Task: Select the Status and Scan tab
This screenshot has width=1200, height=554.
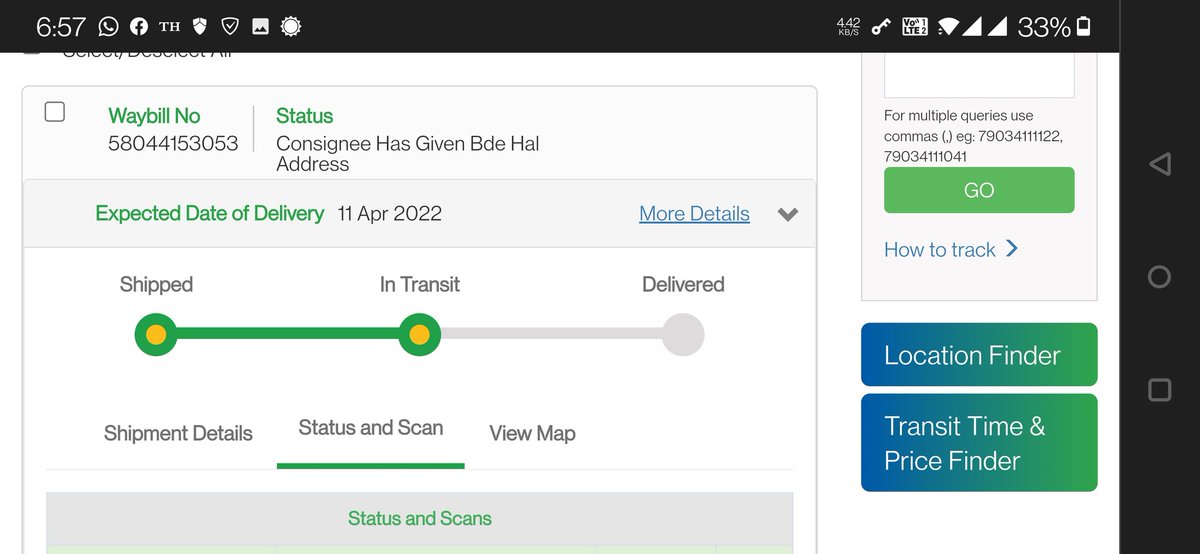Action: [x=371, y=428]
